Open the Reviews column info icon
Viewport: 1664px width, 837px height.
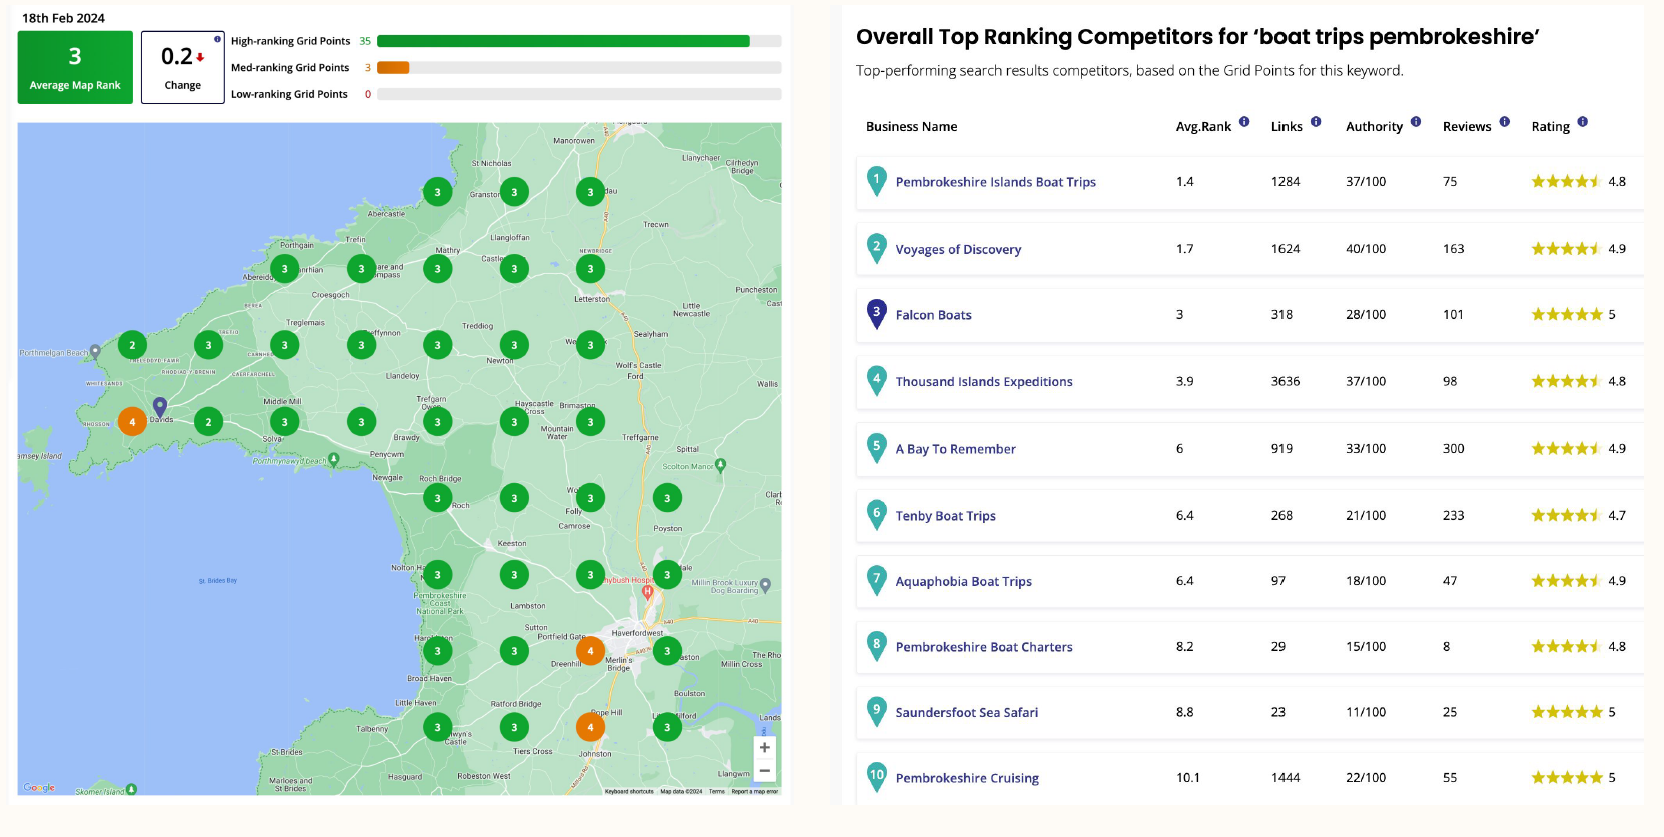[1504, 122]
